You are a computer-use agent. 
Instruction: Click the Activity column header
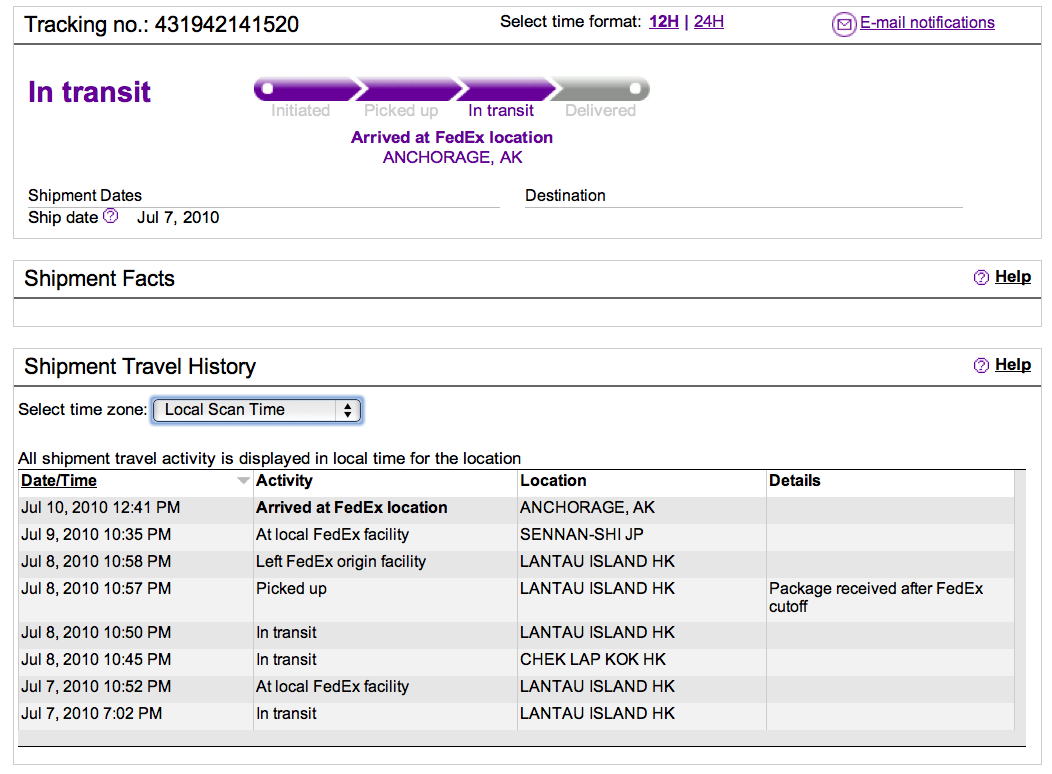point(284,480)
